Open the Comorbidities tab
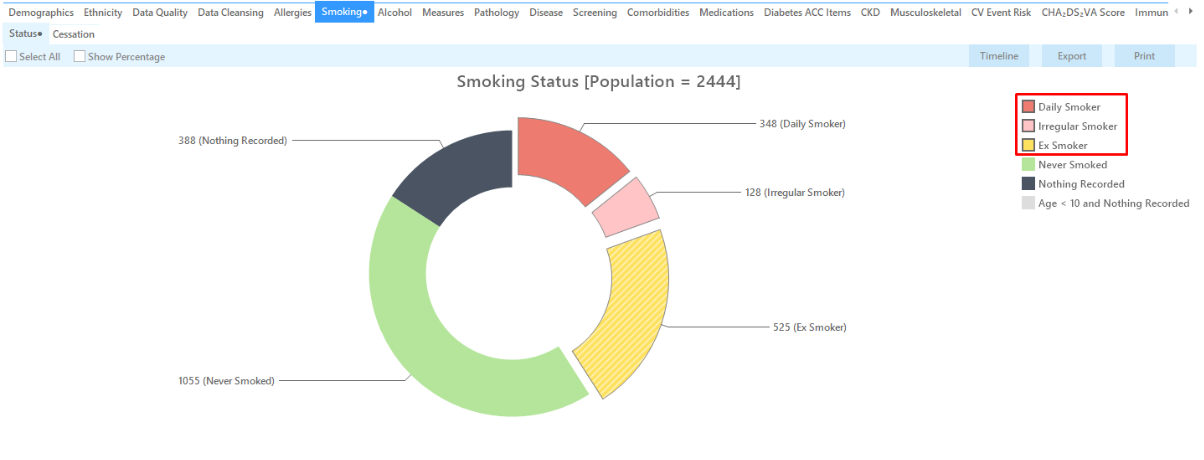The width and height of the screenshot is (1204, 460). click(x=658, y=13)
